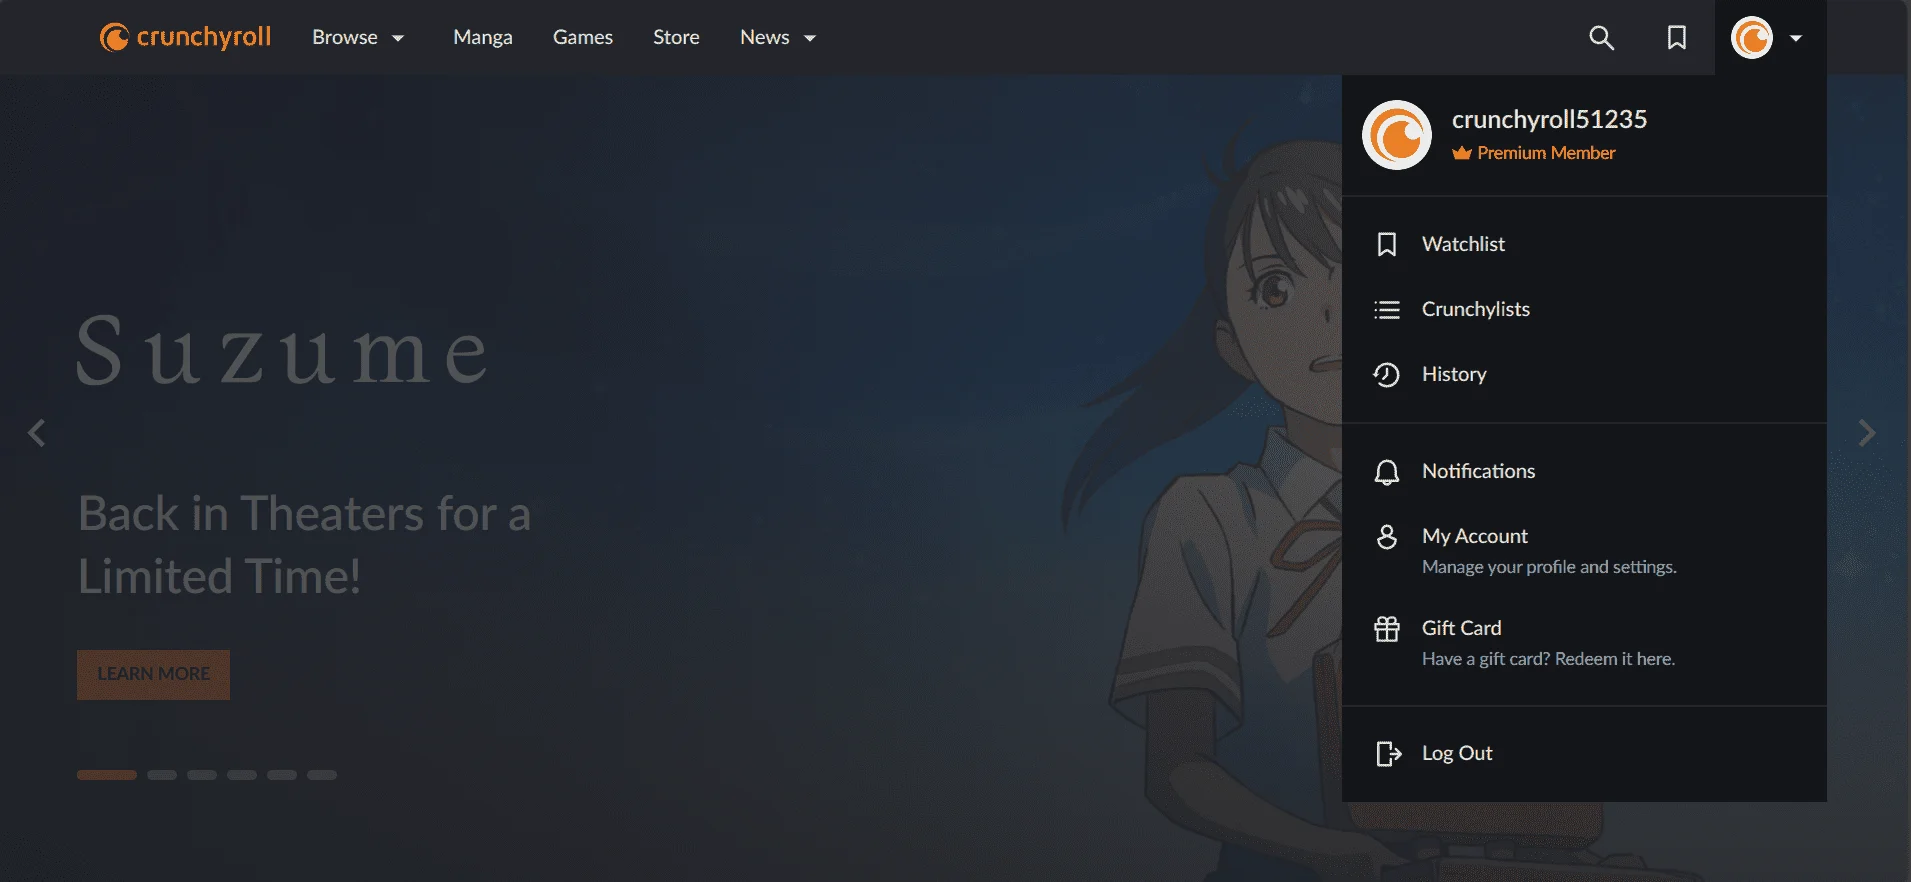Click 'Back in Theaters' headline text

tap(304, 544)
